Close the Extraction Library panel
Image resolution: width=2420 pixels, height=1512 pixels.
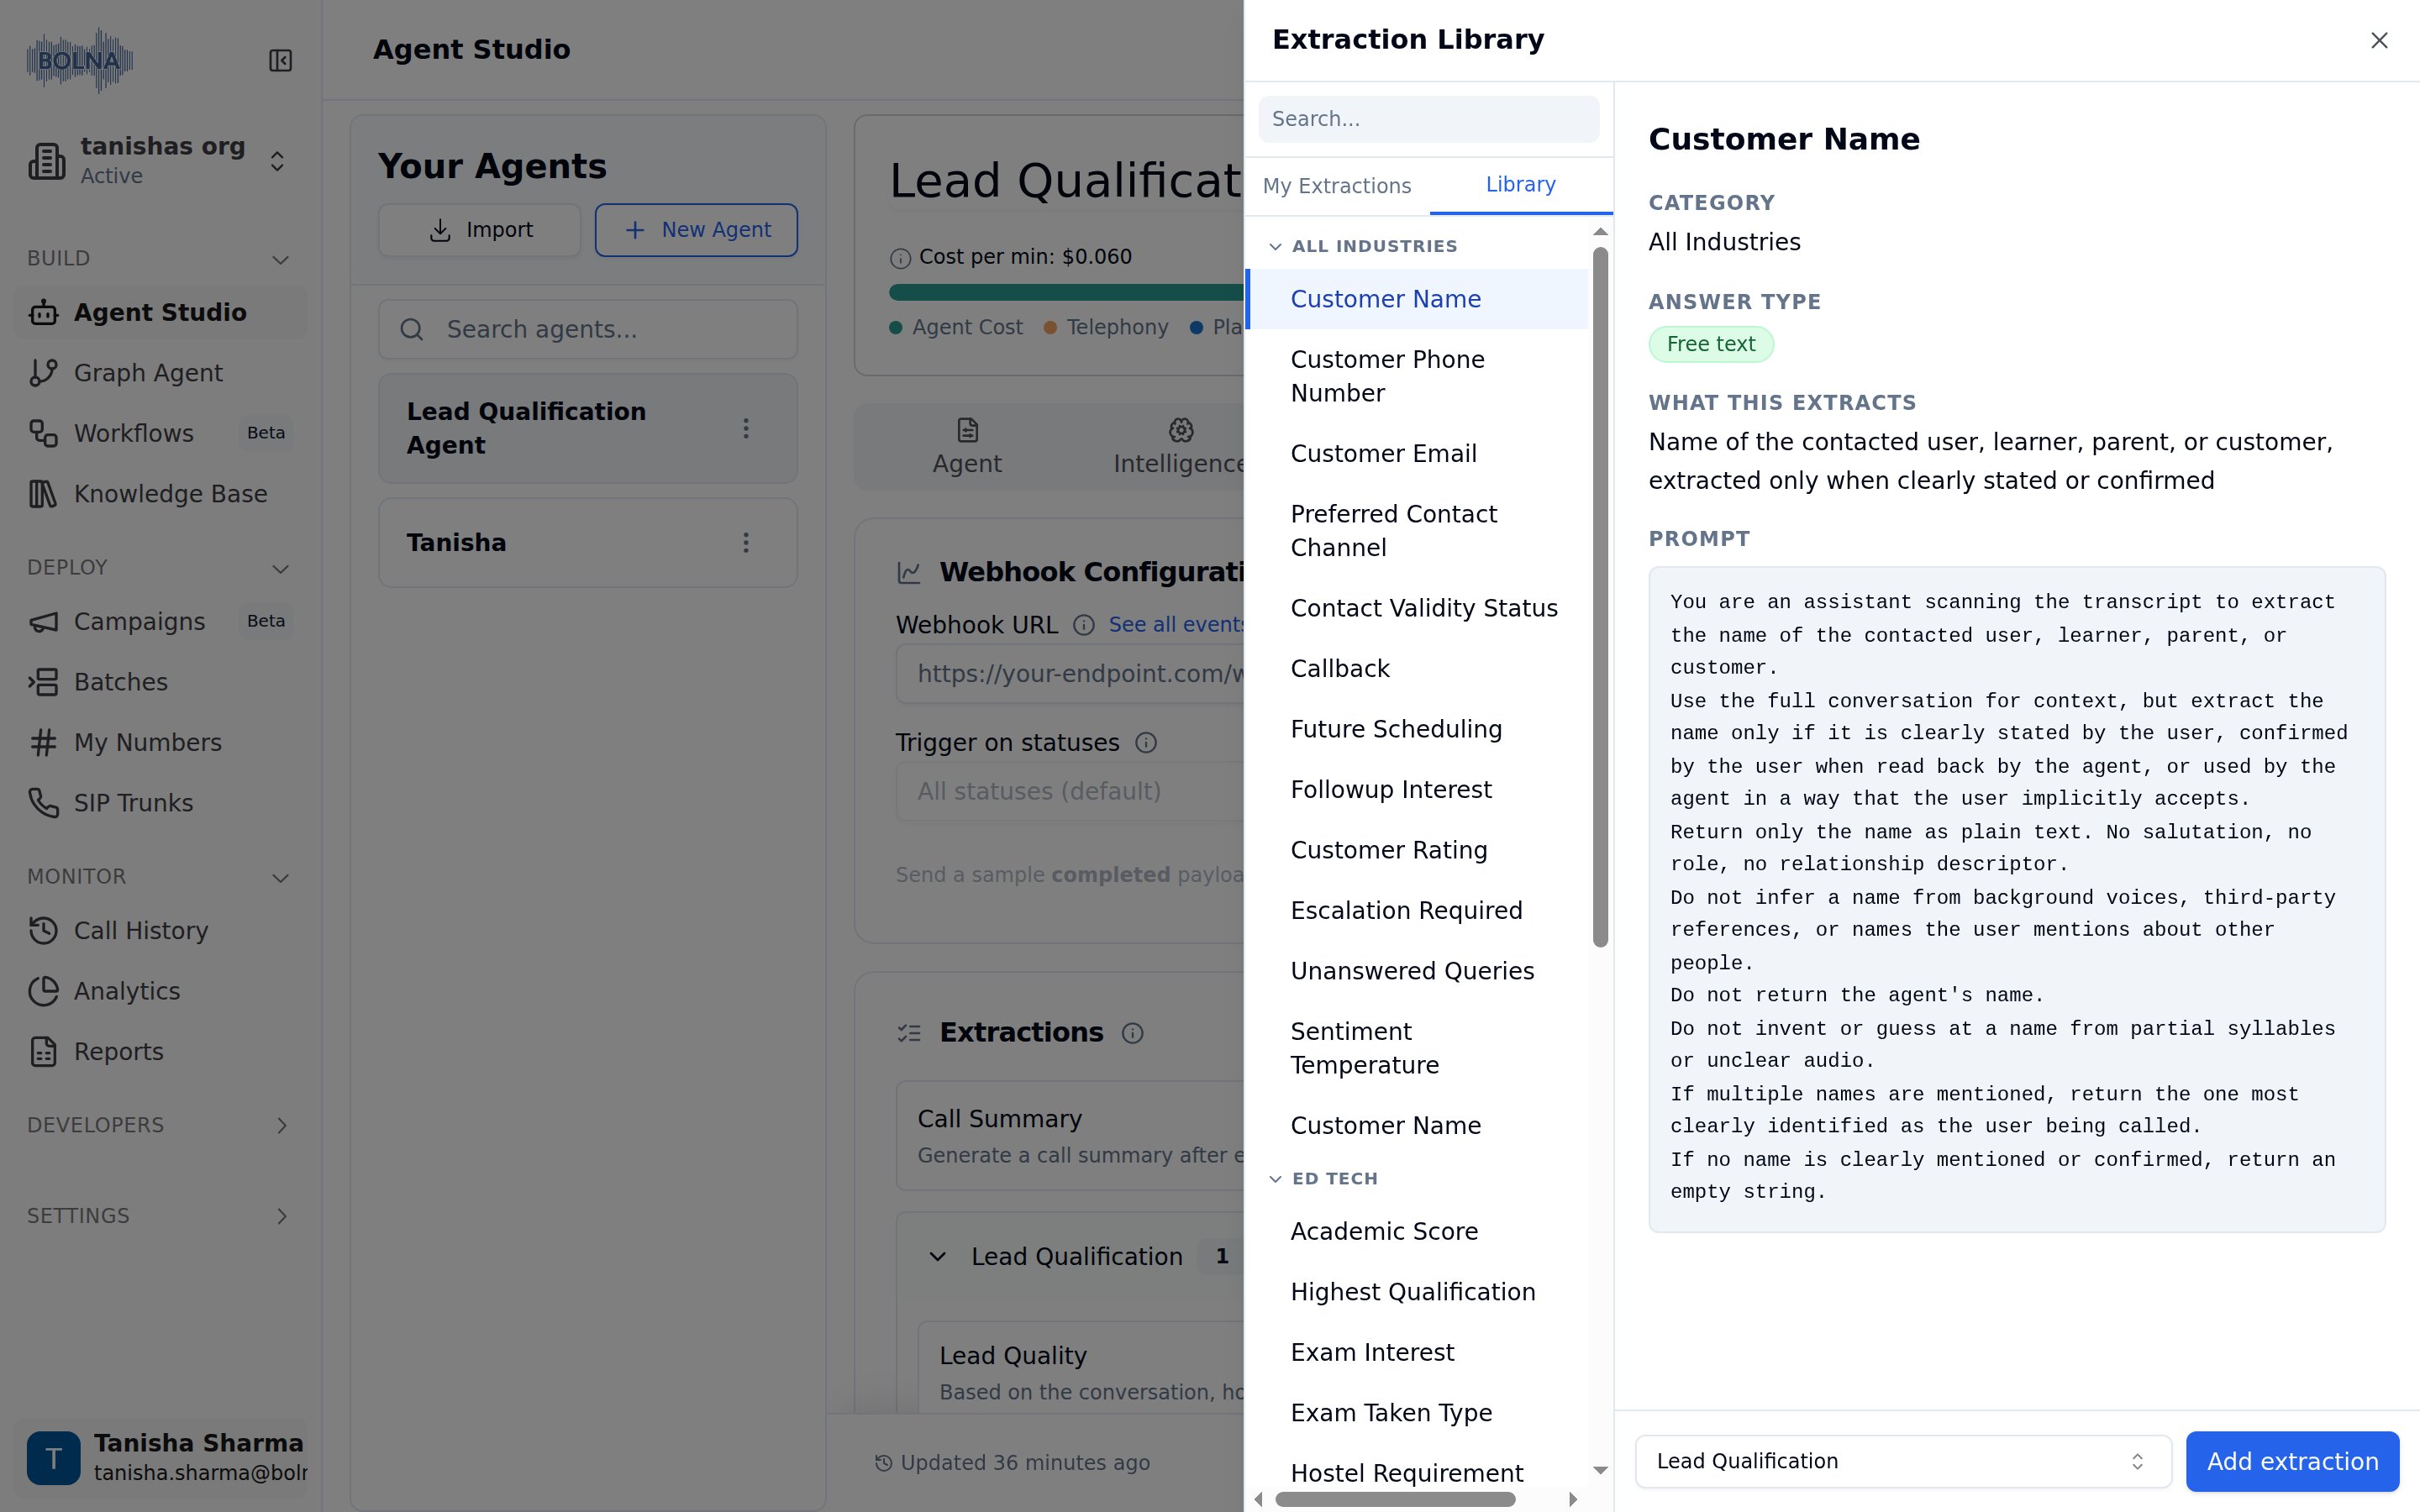(x=2379, y=41)
